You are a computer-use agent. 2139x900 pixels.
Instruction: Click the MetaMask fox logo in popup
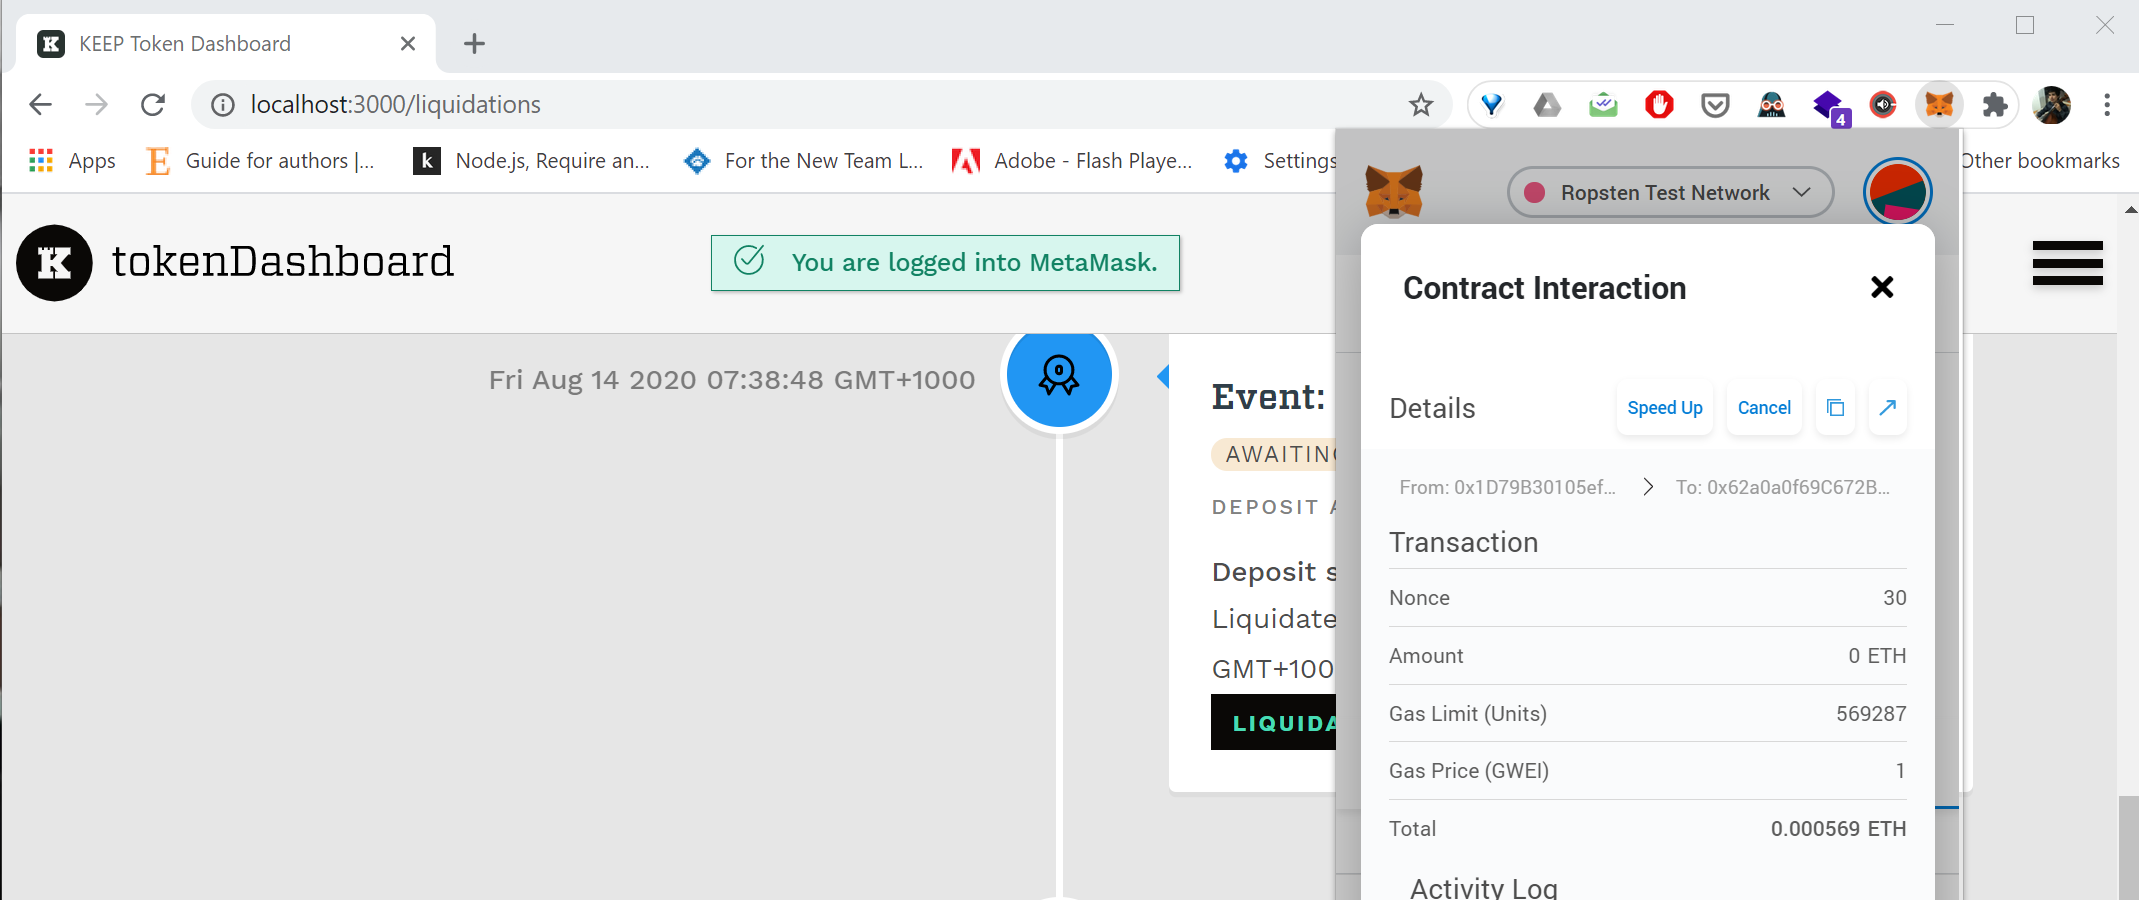pyautogui.click(x=1394, y=191)
